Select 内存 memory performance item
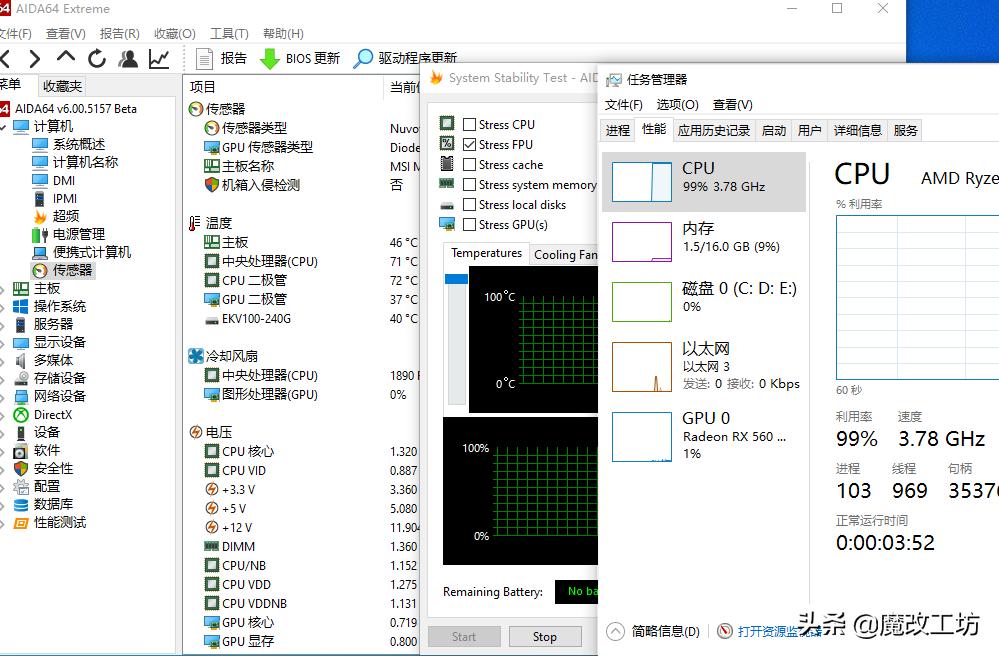Viewport: 999px width, 656px height. click(x=703, y=241)
